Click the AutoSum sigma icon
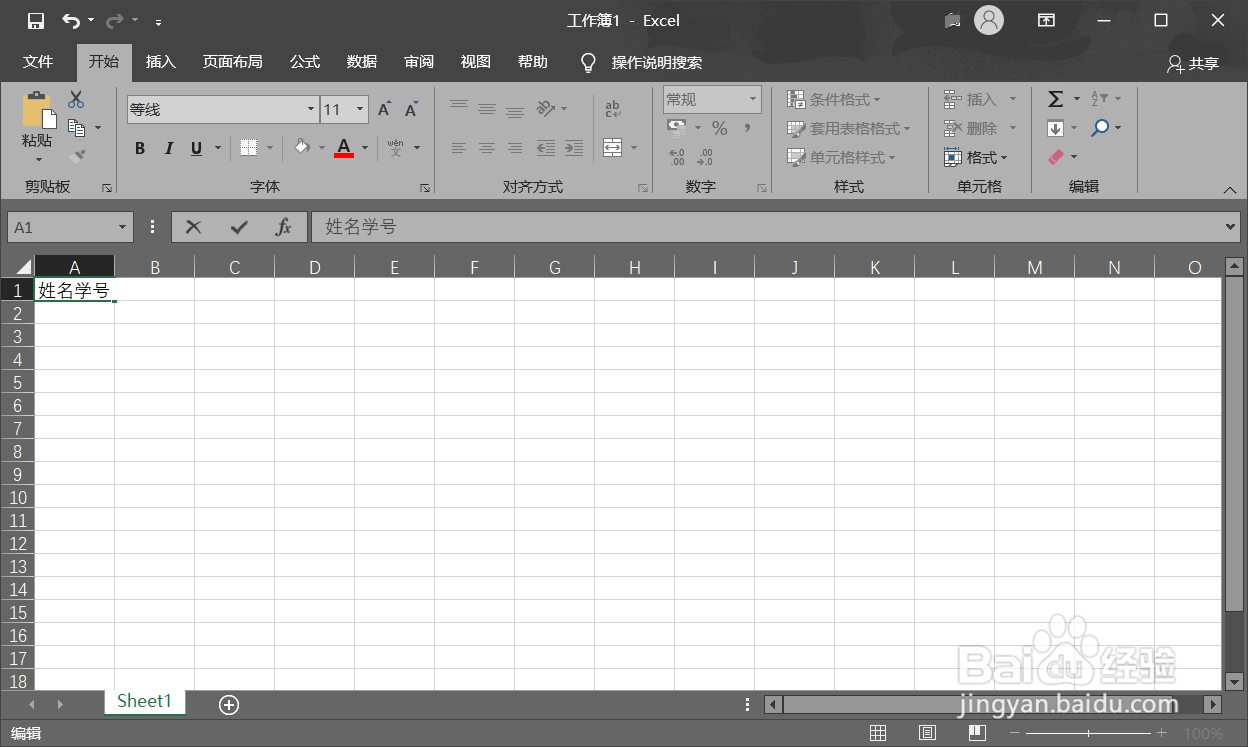1248x747 pixels. point(1055,99)
